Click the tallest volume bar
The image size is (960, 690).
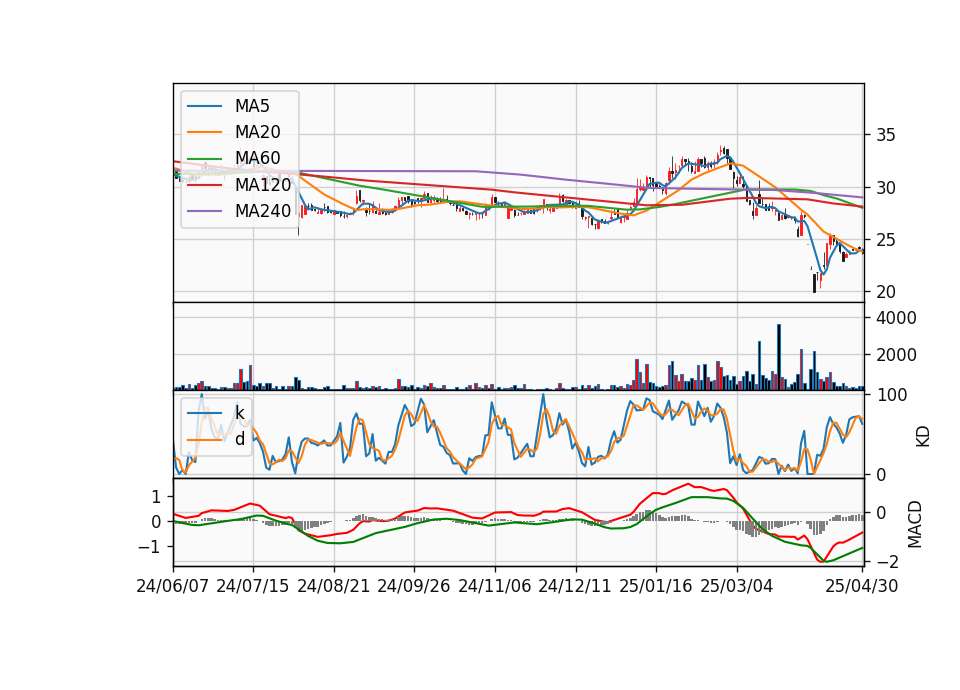779,357
